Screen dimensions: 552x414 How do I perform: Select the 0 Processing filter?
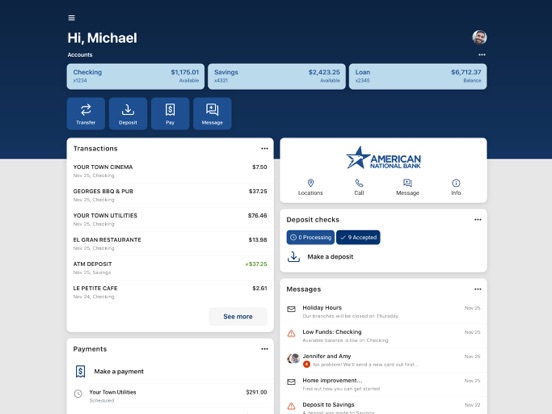pos(310,237)
